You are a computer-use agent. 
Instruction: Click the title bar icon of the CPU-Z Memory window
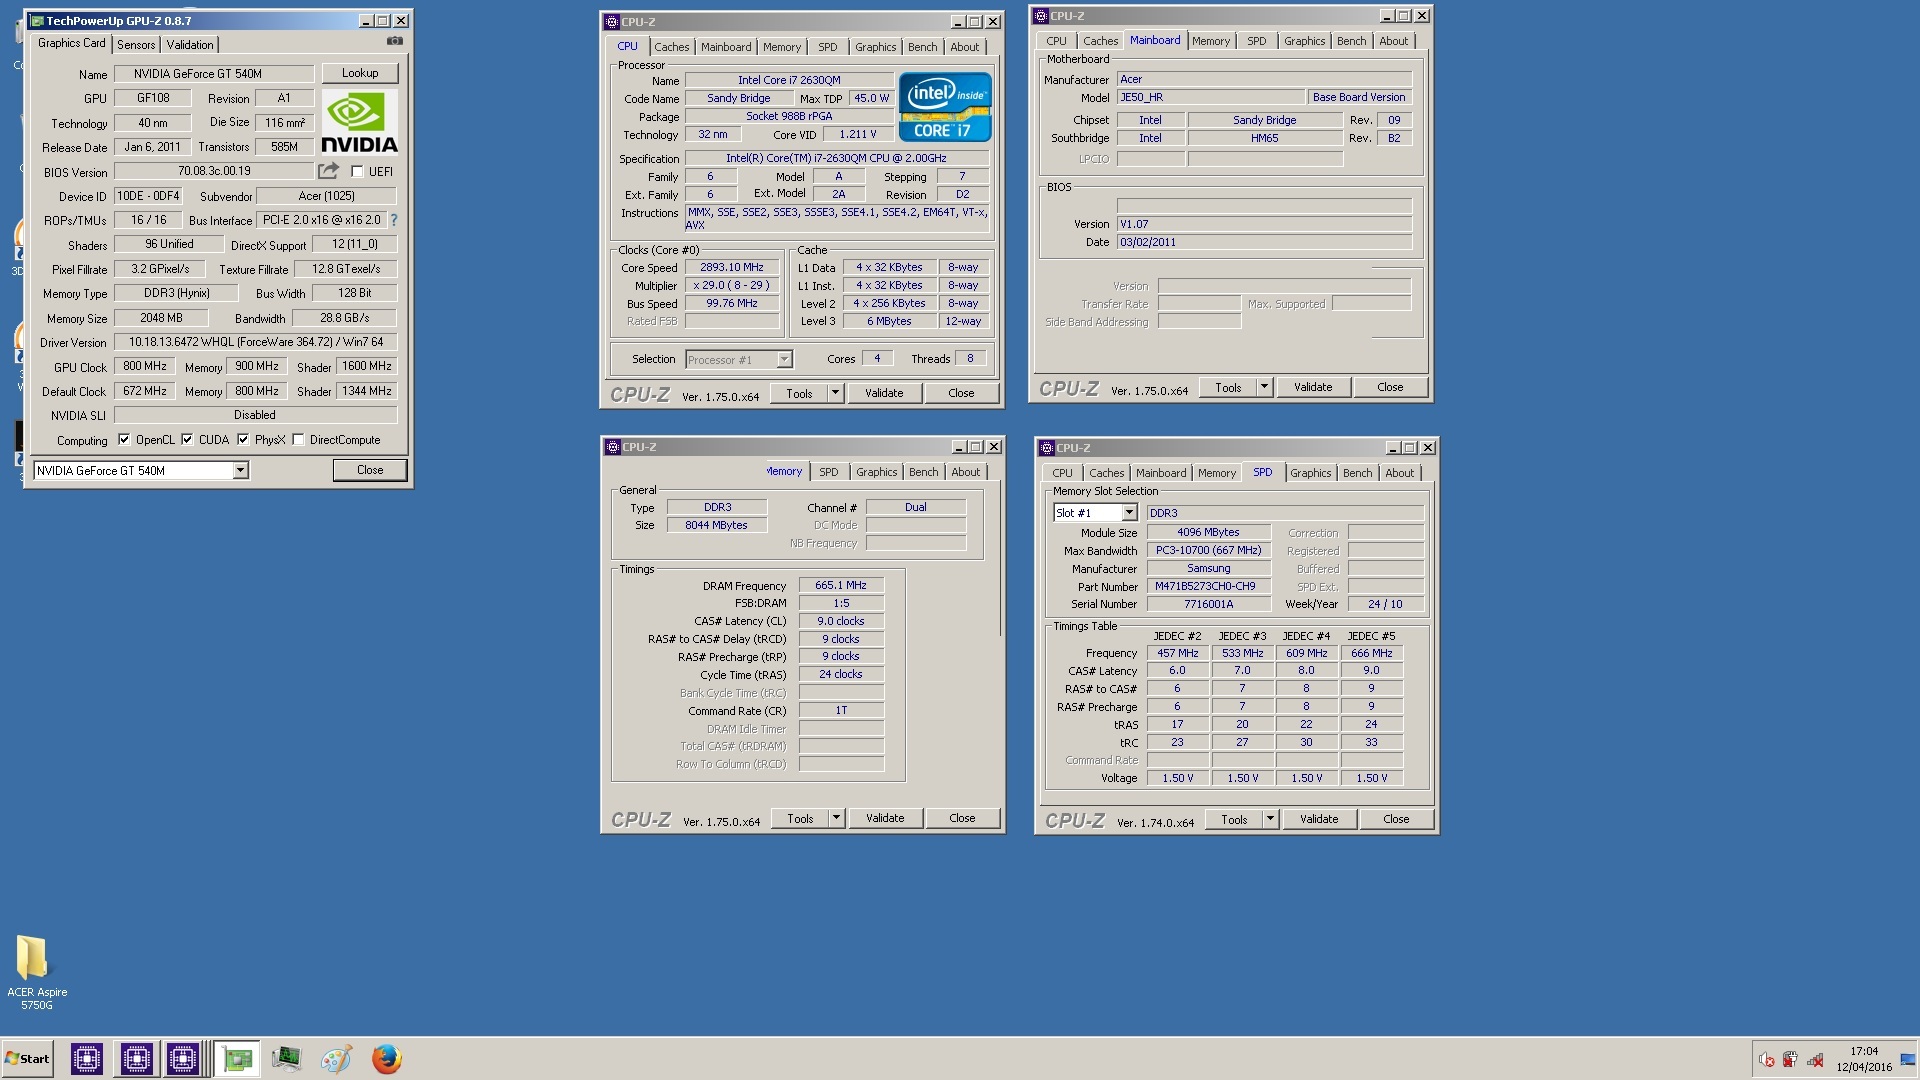click(613, 447)
